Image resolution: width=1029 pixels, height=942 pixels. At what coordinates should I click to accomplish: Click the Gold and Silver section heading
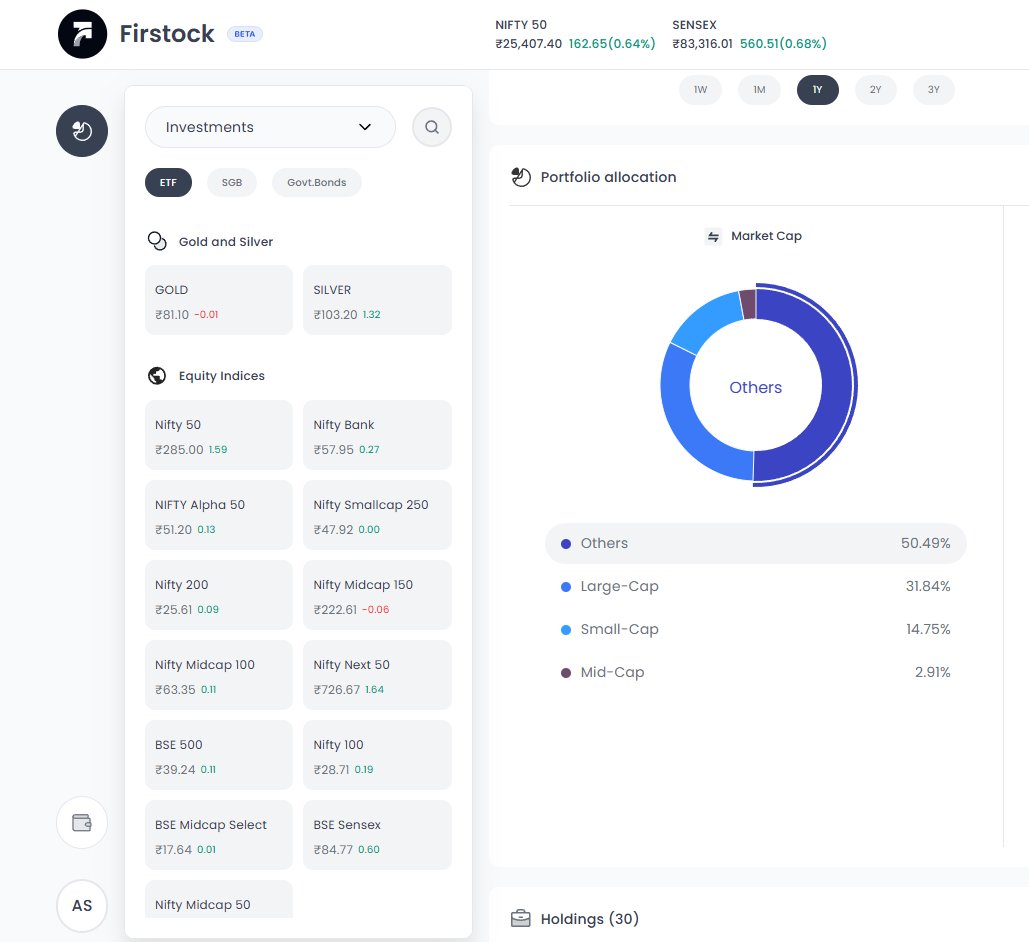pyautogui.click(x=226, y=242)
